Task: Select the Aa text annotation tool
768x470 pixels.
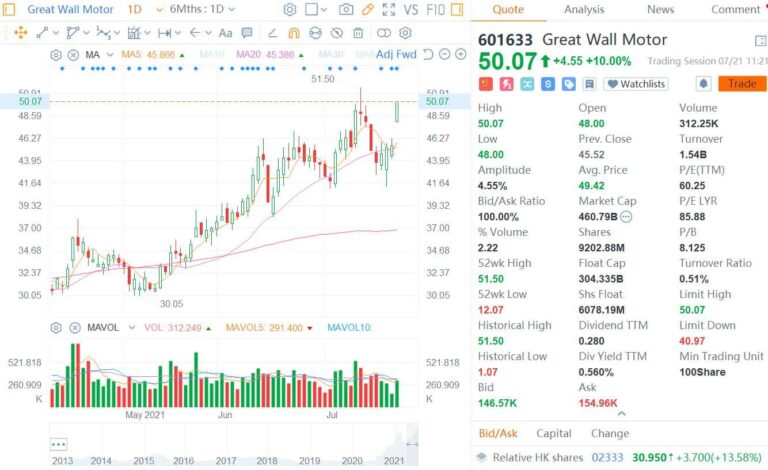Action: [x=225, y=33]
